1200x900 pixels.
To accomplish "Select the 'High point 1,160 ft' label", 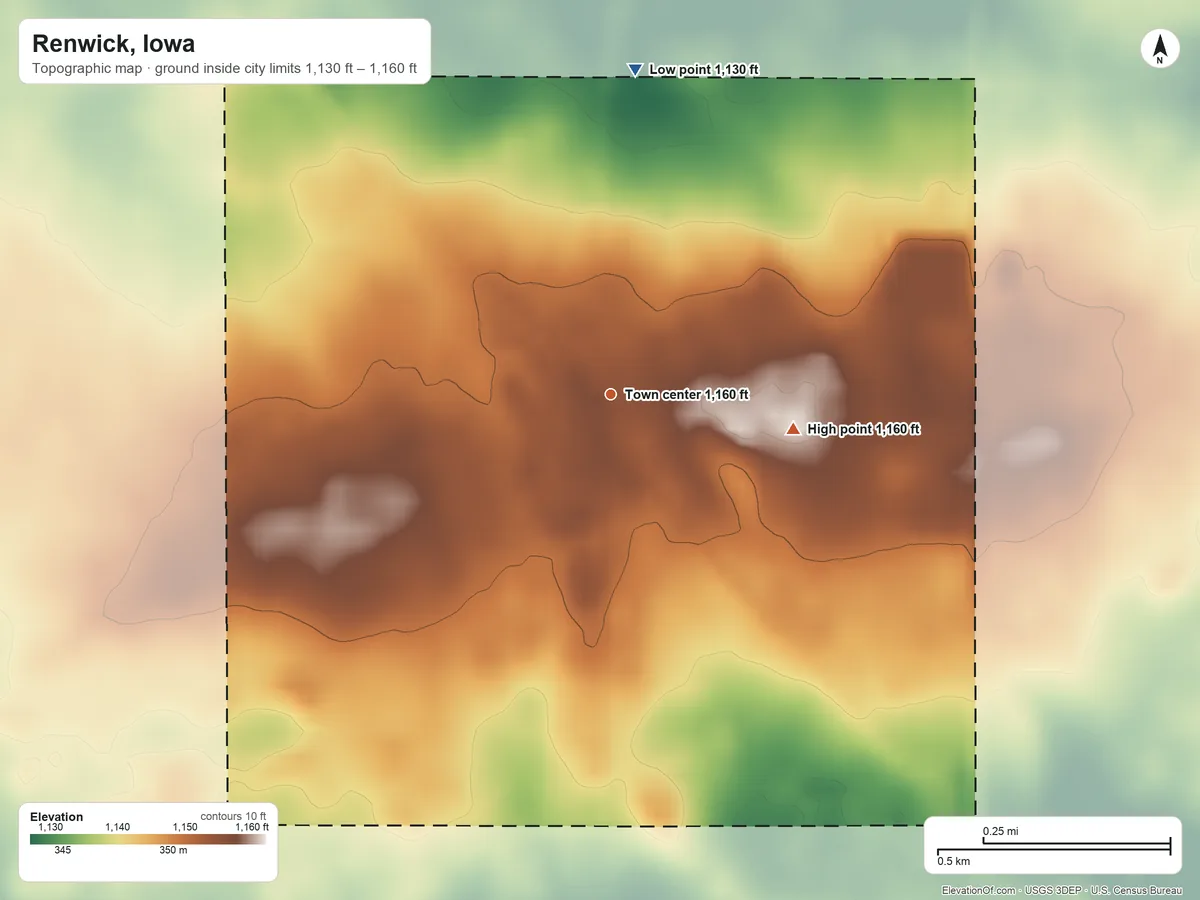I will (864, 429).
